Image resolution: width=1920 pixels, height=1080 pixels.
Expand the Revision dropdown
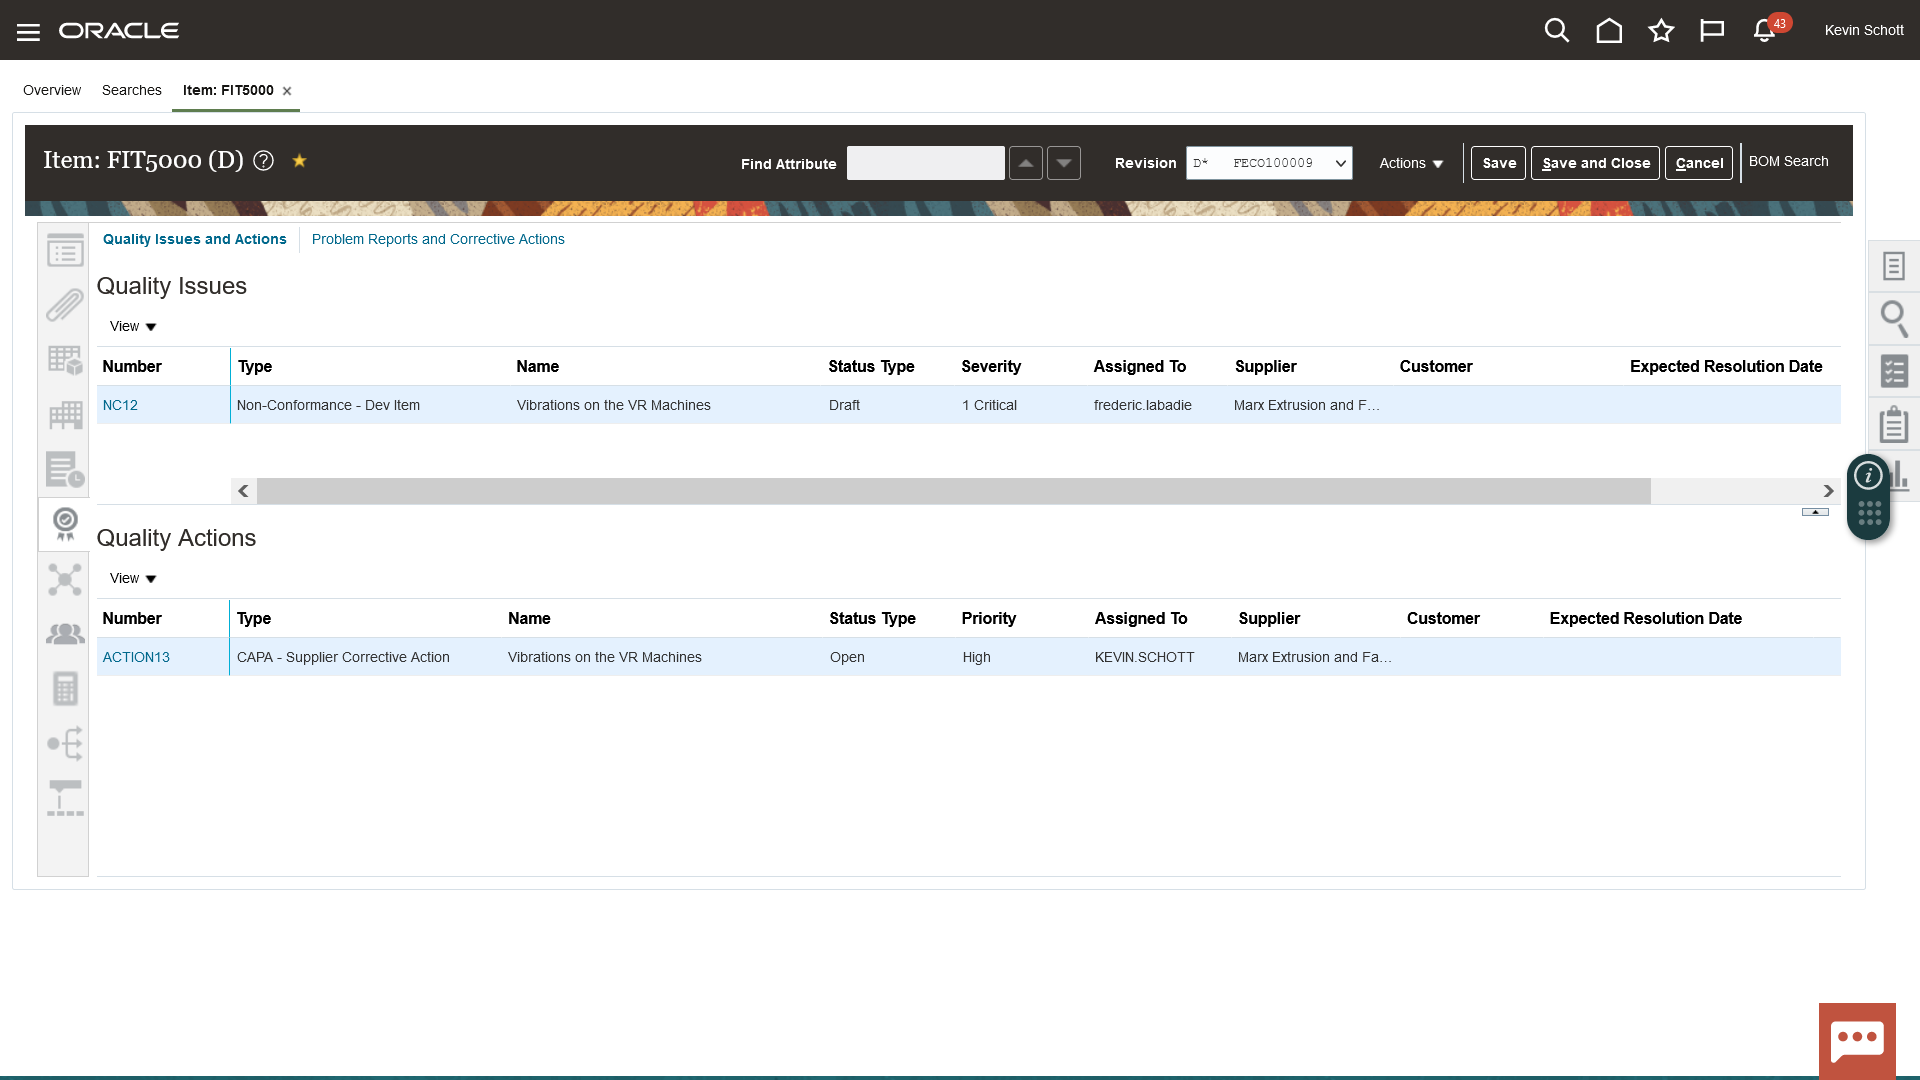(x=1340, y=163)
